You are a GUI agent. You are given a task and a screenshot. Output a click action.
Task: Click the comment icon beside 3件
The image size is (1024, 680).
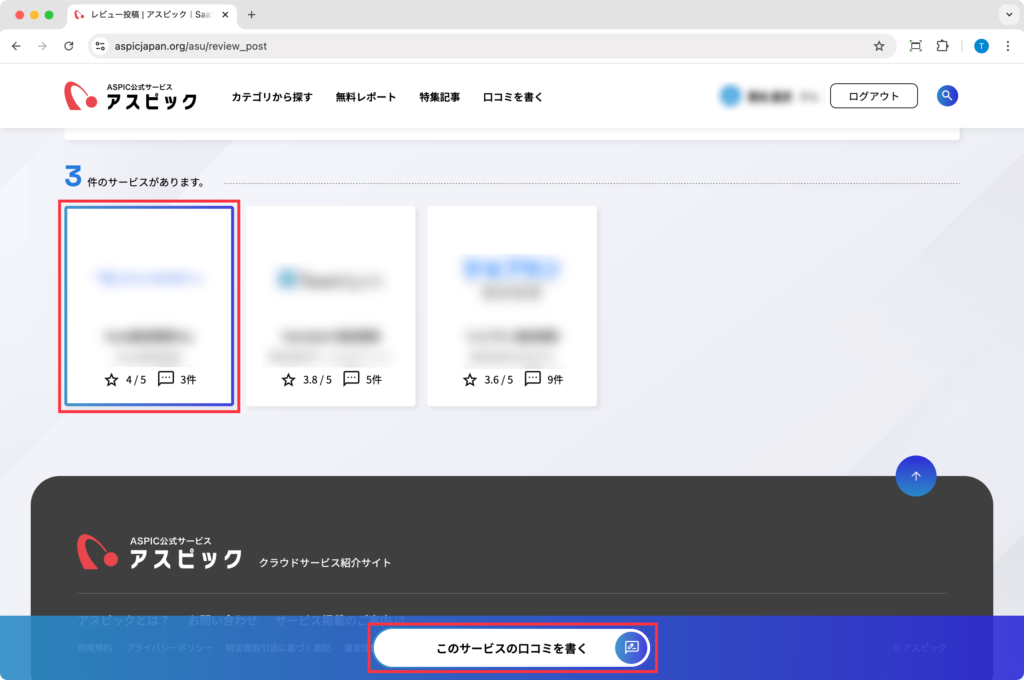[x=166, y=379]
